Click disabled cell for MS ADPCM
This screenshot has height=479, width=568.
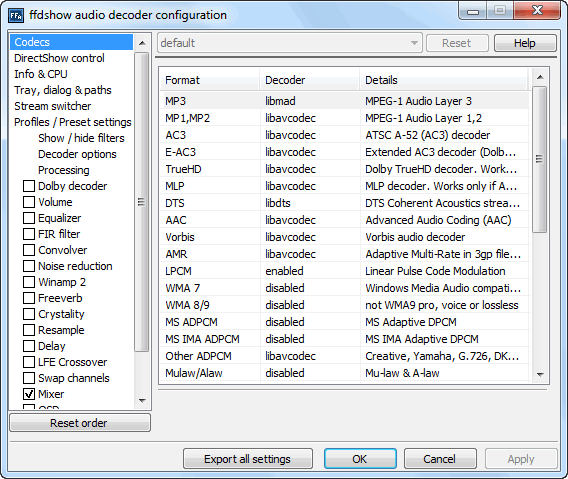[310, 322]
